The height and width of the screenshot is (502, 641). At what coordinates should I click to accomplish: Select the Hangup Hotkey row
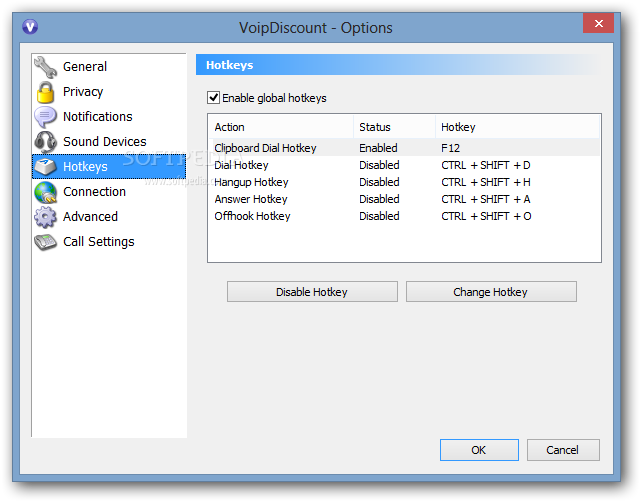404,182
